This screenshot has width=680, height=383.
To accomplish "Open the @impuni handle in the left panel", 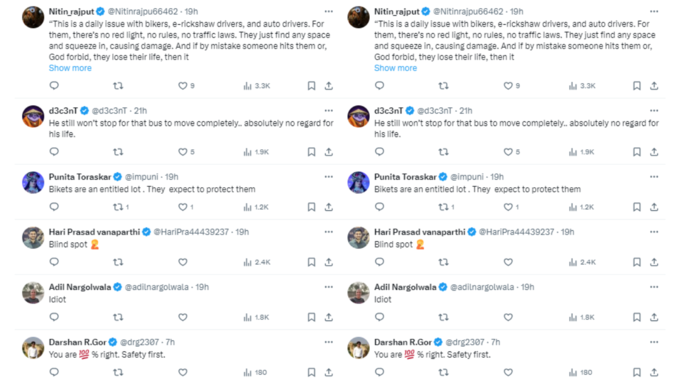I will [141, 177].
